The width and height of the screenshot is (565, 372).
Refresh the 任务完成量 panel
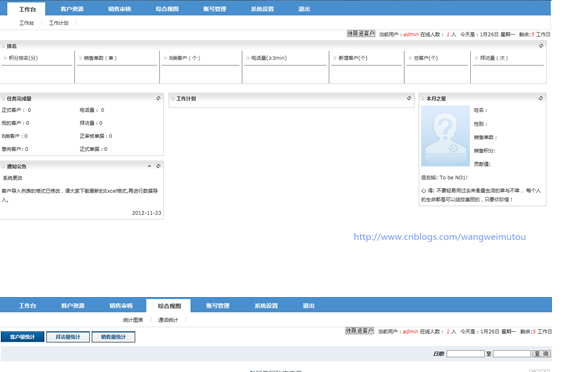[158, 98]
